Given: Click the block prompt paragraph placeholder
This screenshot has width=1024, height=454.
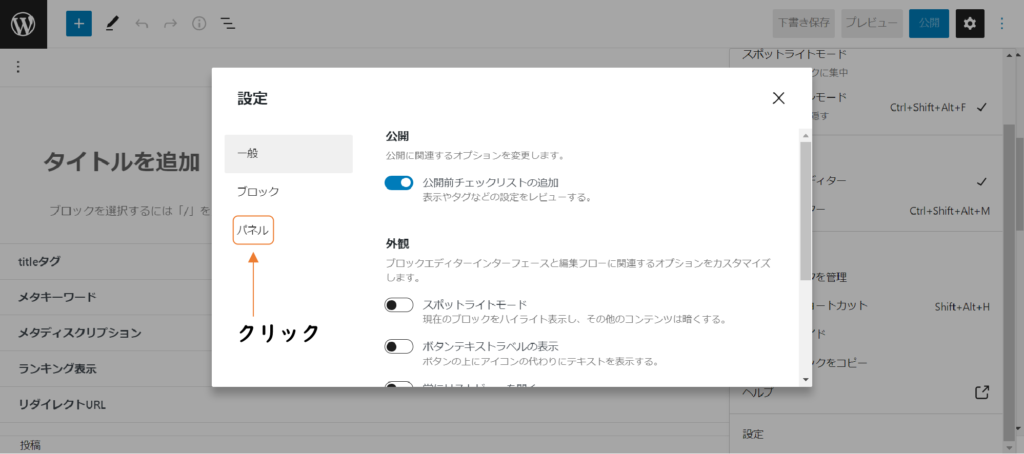Looking at the screenshot, I should click(131, 211).
